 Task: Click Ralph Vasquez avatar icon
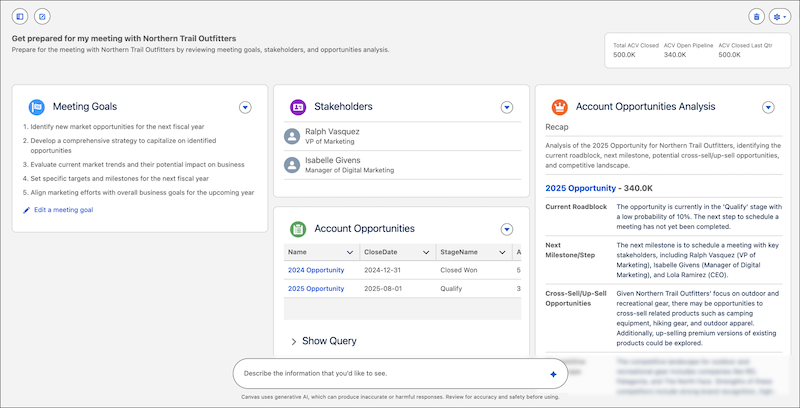[292, 136]
